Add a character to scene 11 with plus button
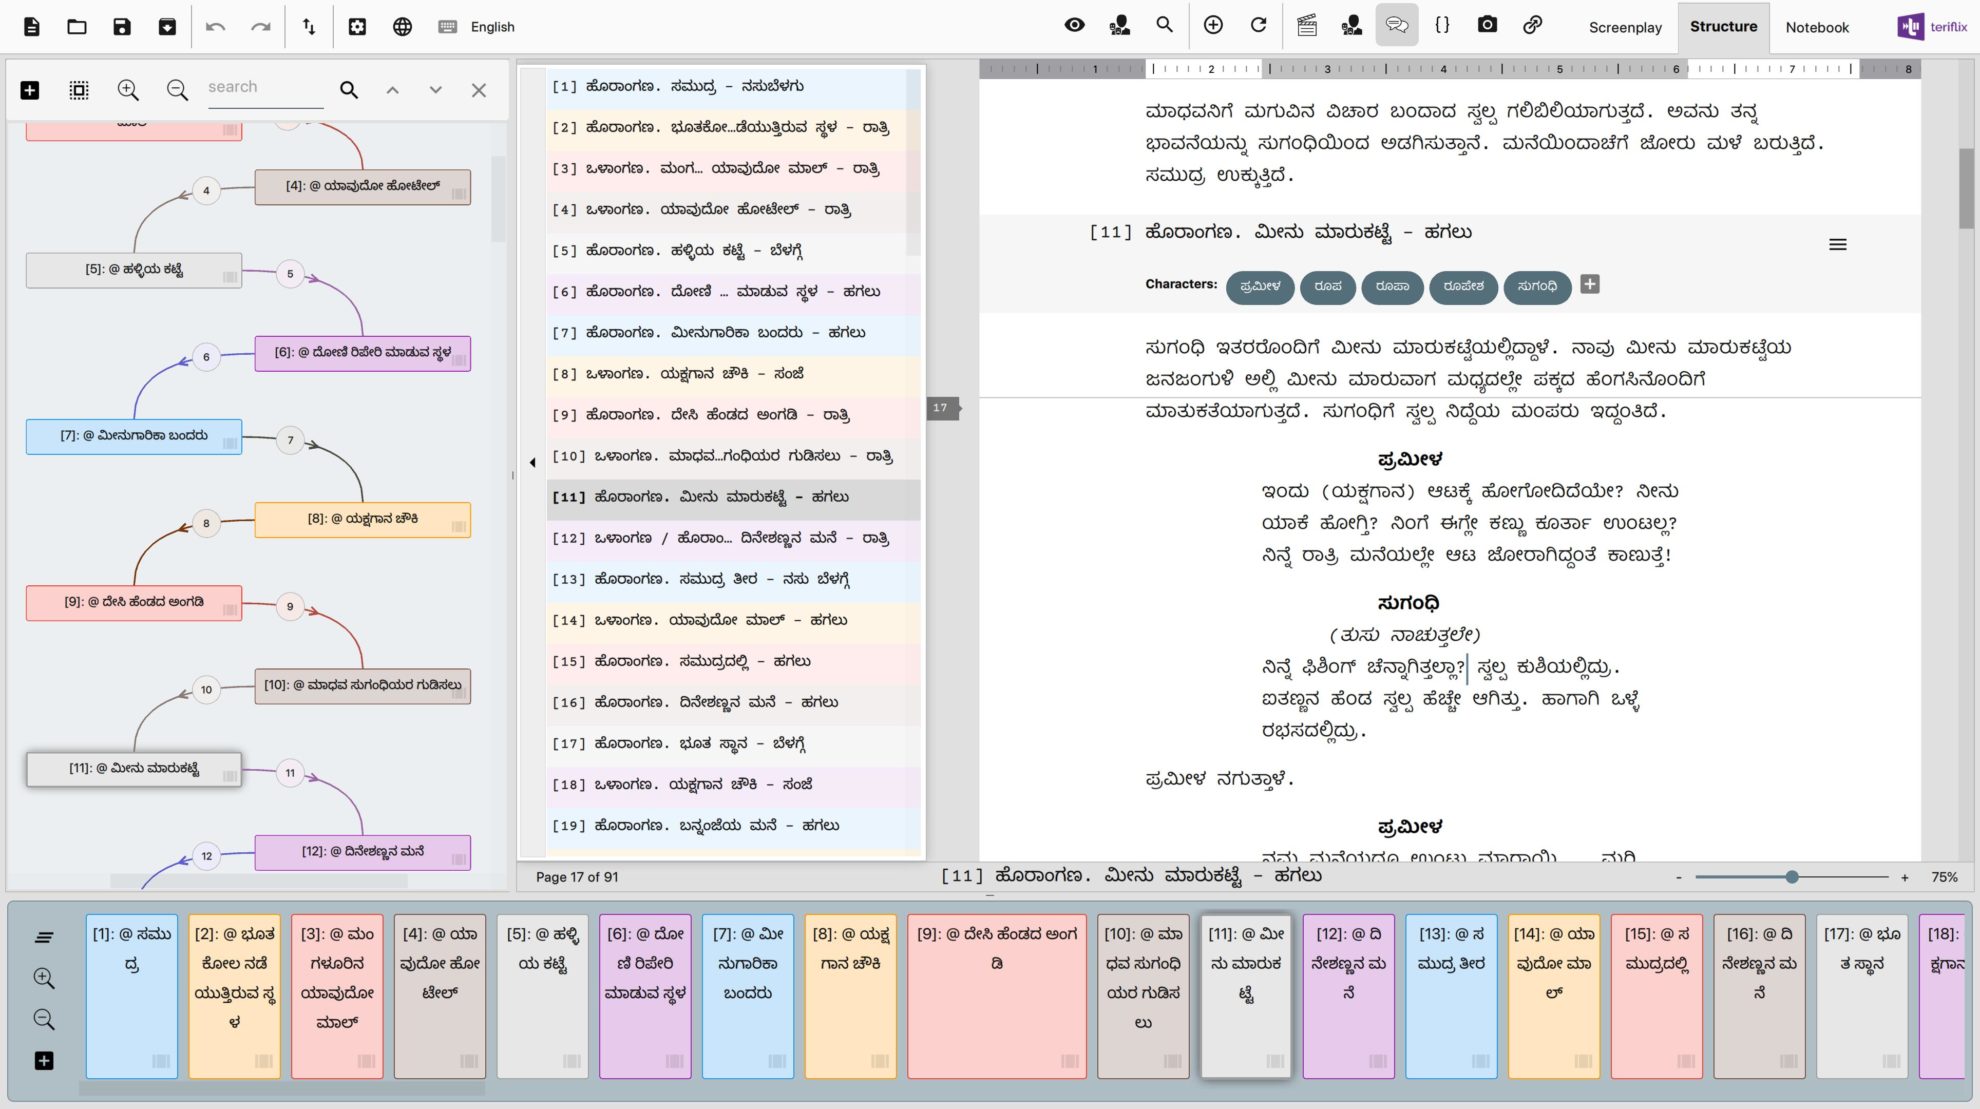This screenshot has height=1109, width=1980. (1590, 285)
